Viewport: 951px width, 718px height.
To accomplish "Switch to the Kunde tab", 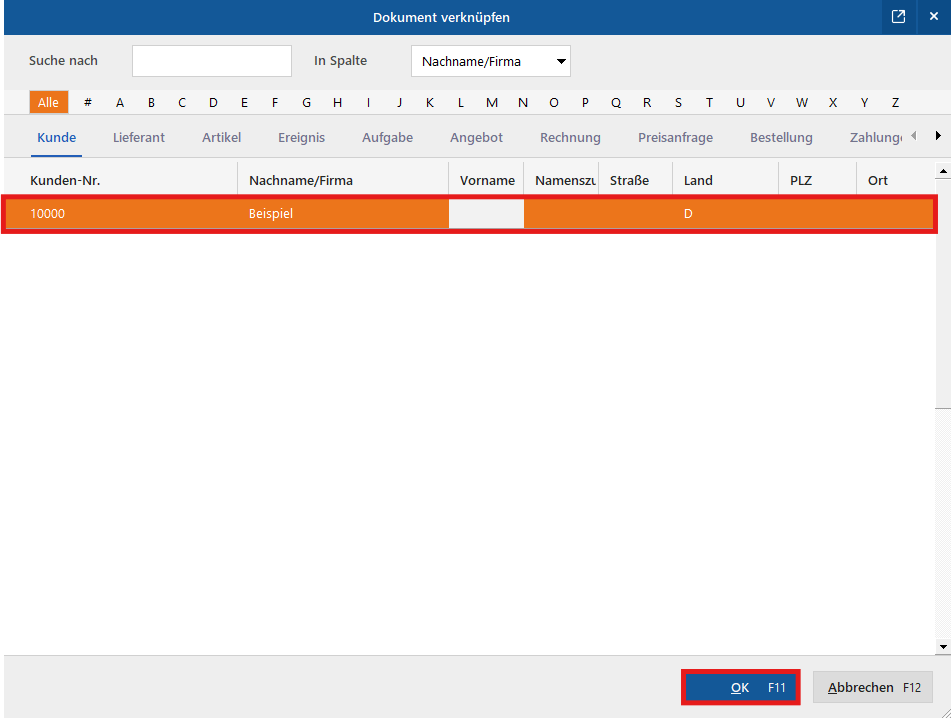I will click(56, 138).
